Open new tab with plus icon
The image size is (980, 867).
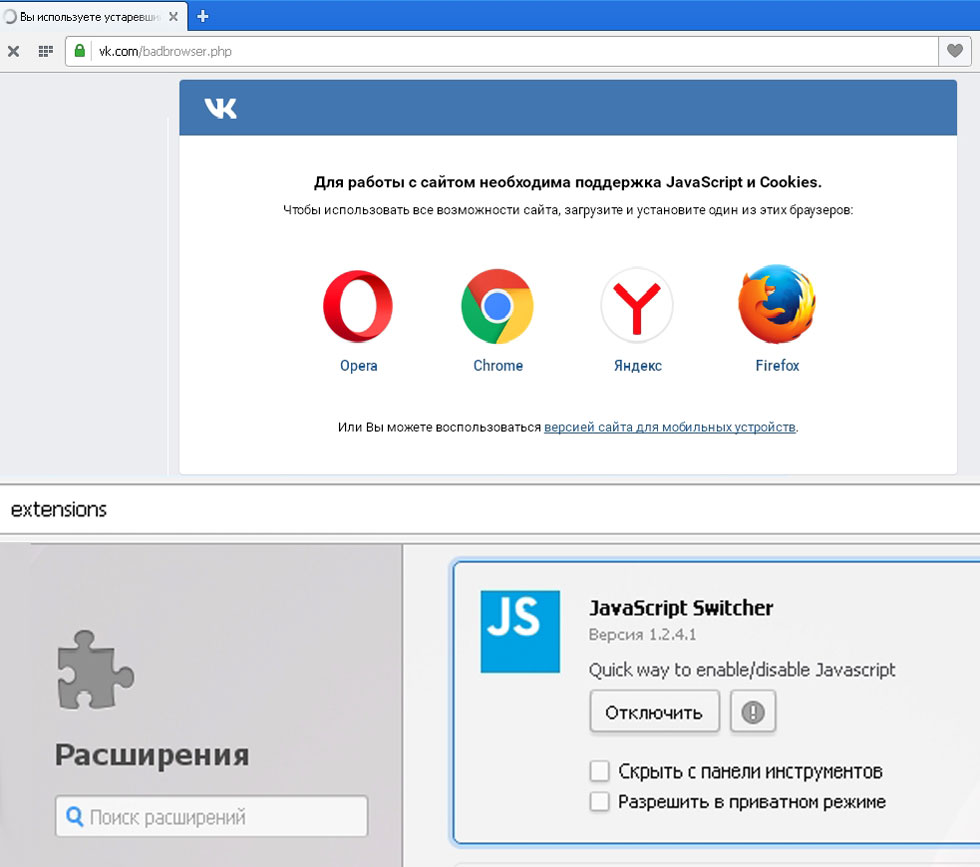click(x=202, y=16)
